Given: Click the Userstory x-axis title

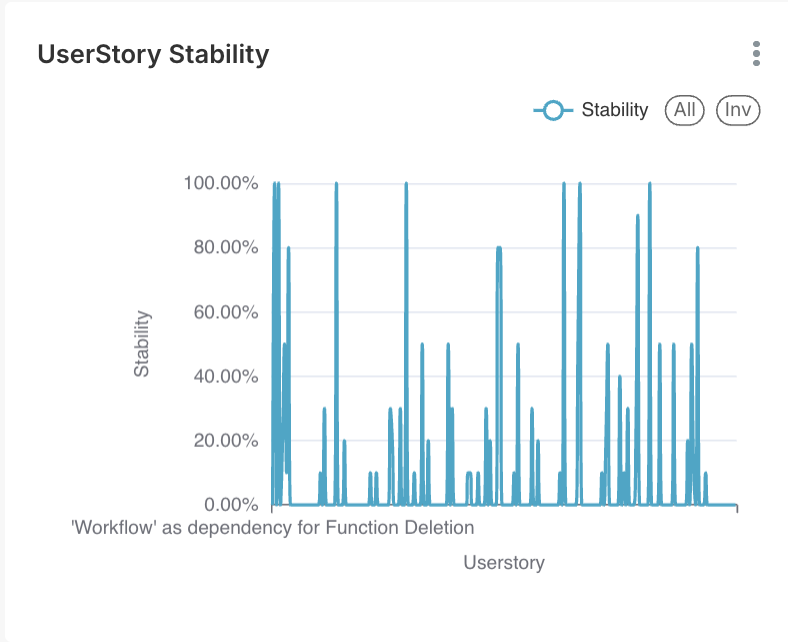Looking at the screenshot, I should tap(504, 563).
